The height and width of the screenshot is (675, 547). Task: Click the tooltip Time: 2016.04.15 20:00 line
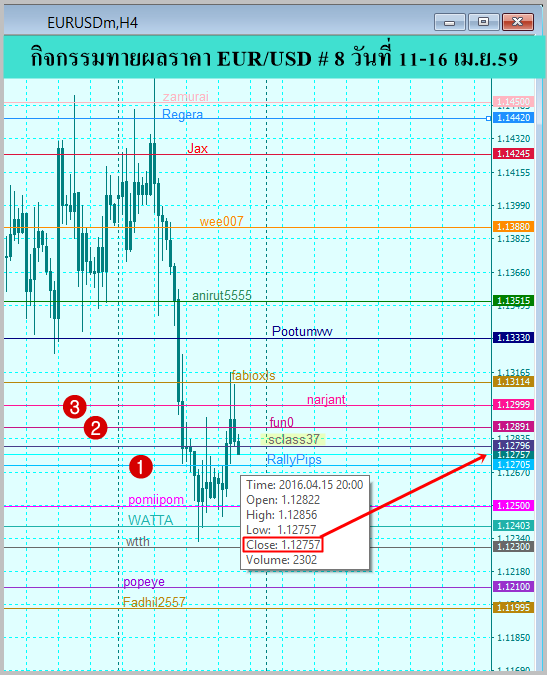pos(305,485)
